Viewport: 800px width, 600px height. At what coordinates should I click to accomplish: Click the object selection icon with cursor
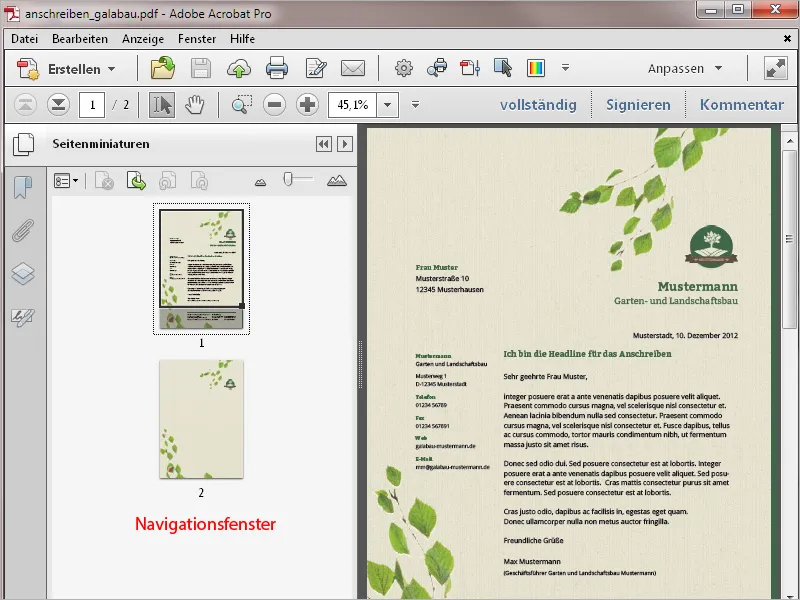503,68
